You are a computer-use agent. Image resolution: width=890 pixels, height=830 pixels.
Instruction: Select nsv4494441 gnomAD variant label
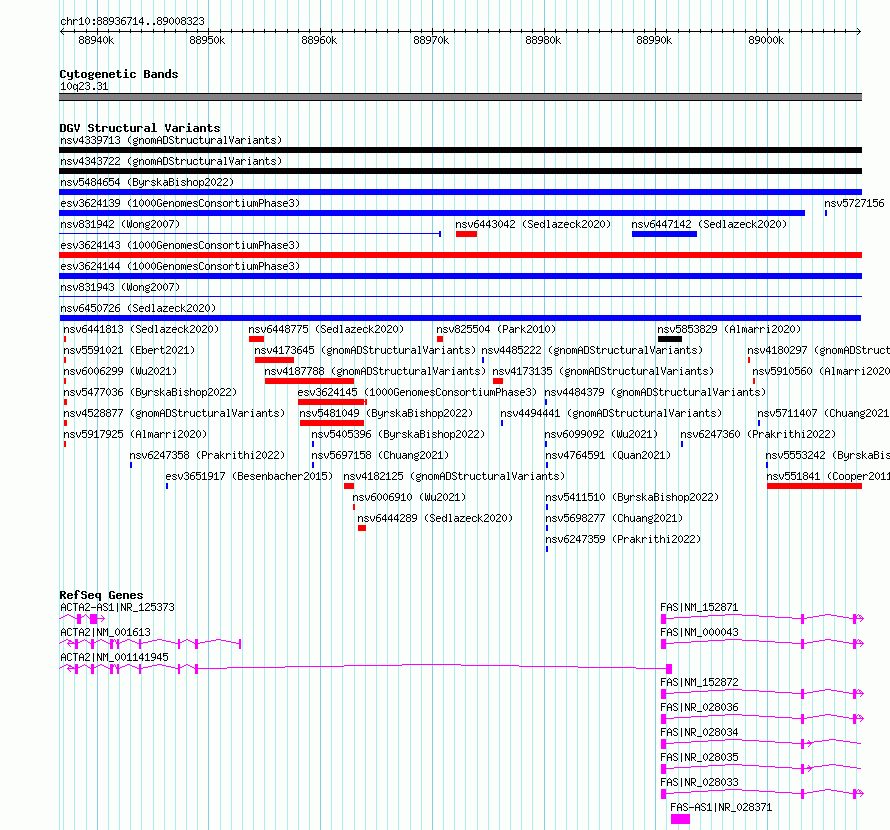coord(611,413)
